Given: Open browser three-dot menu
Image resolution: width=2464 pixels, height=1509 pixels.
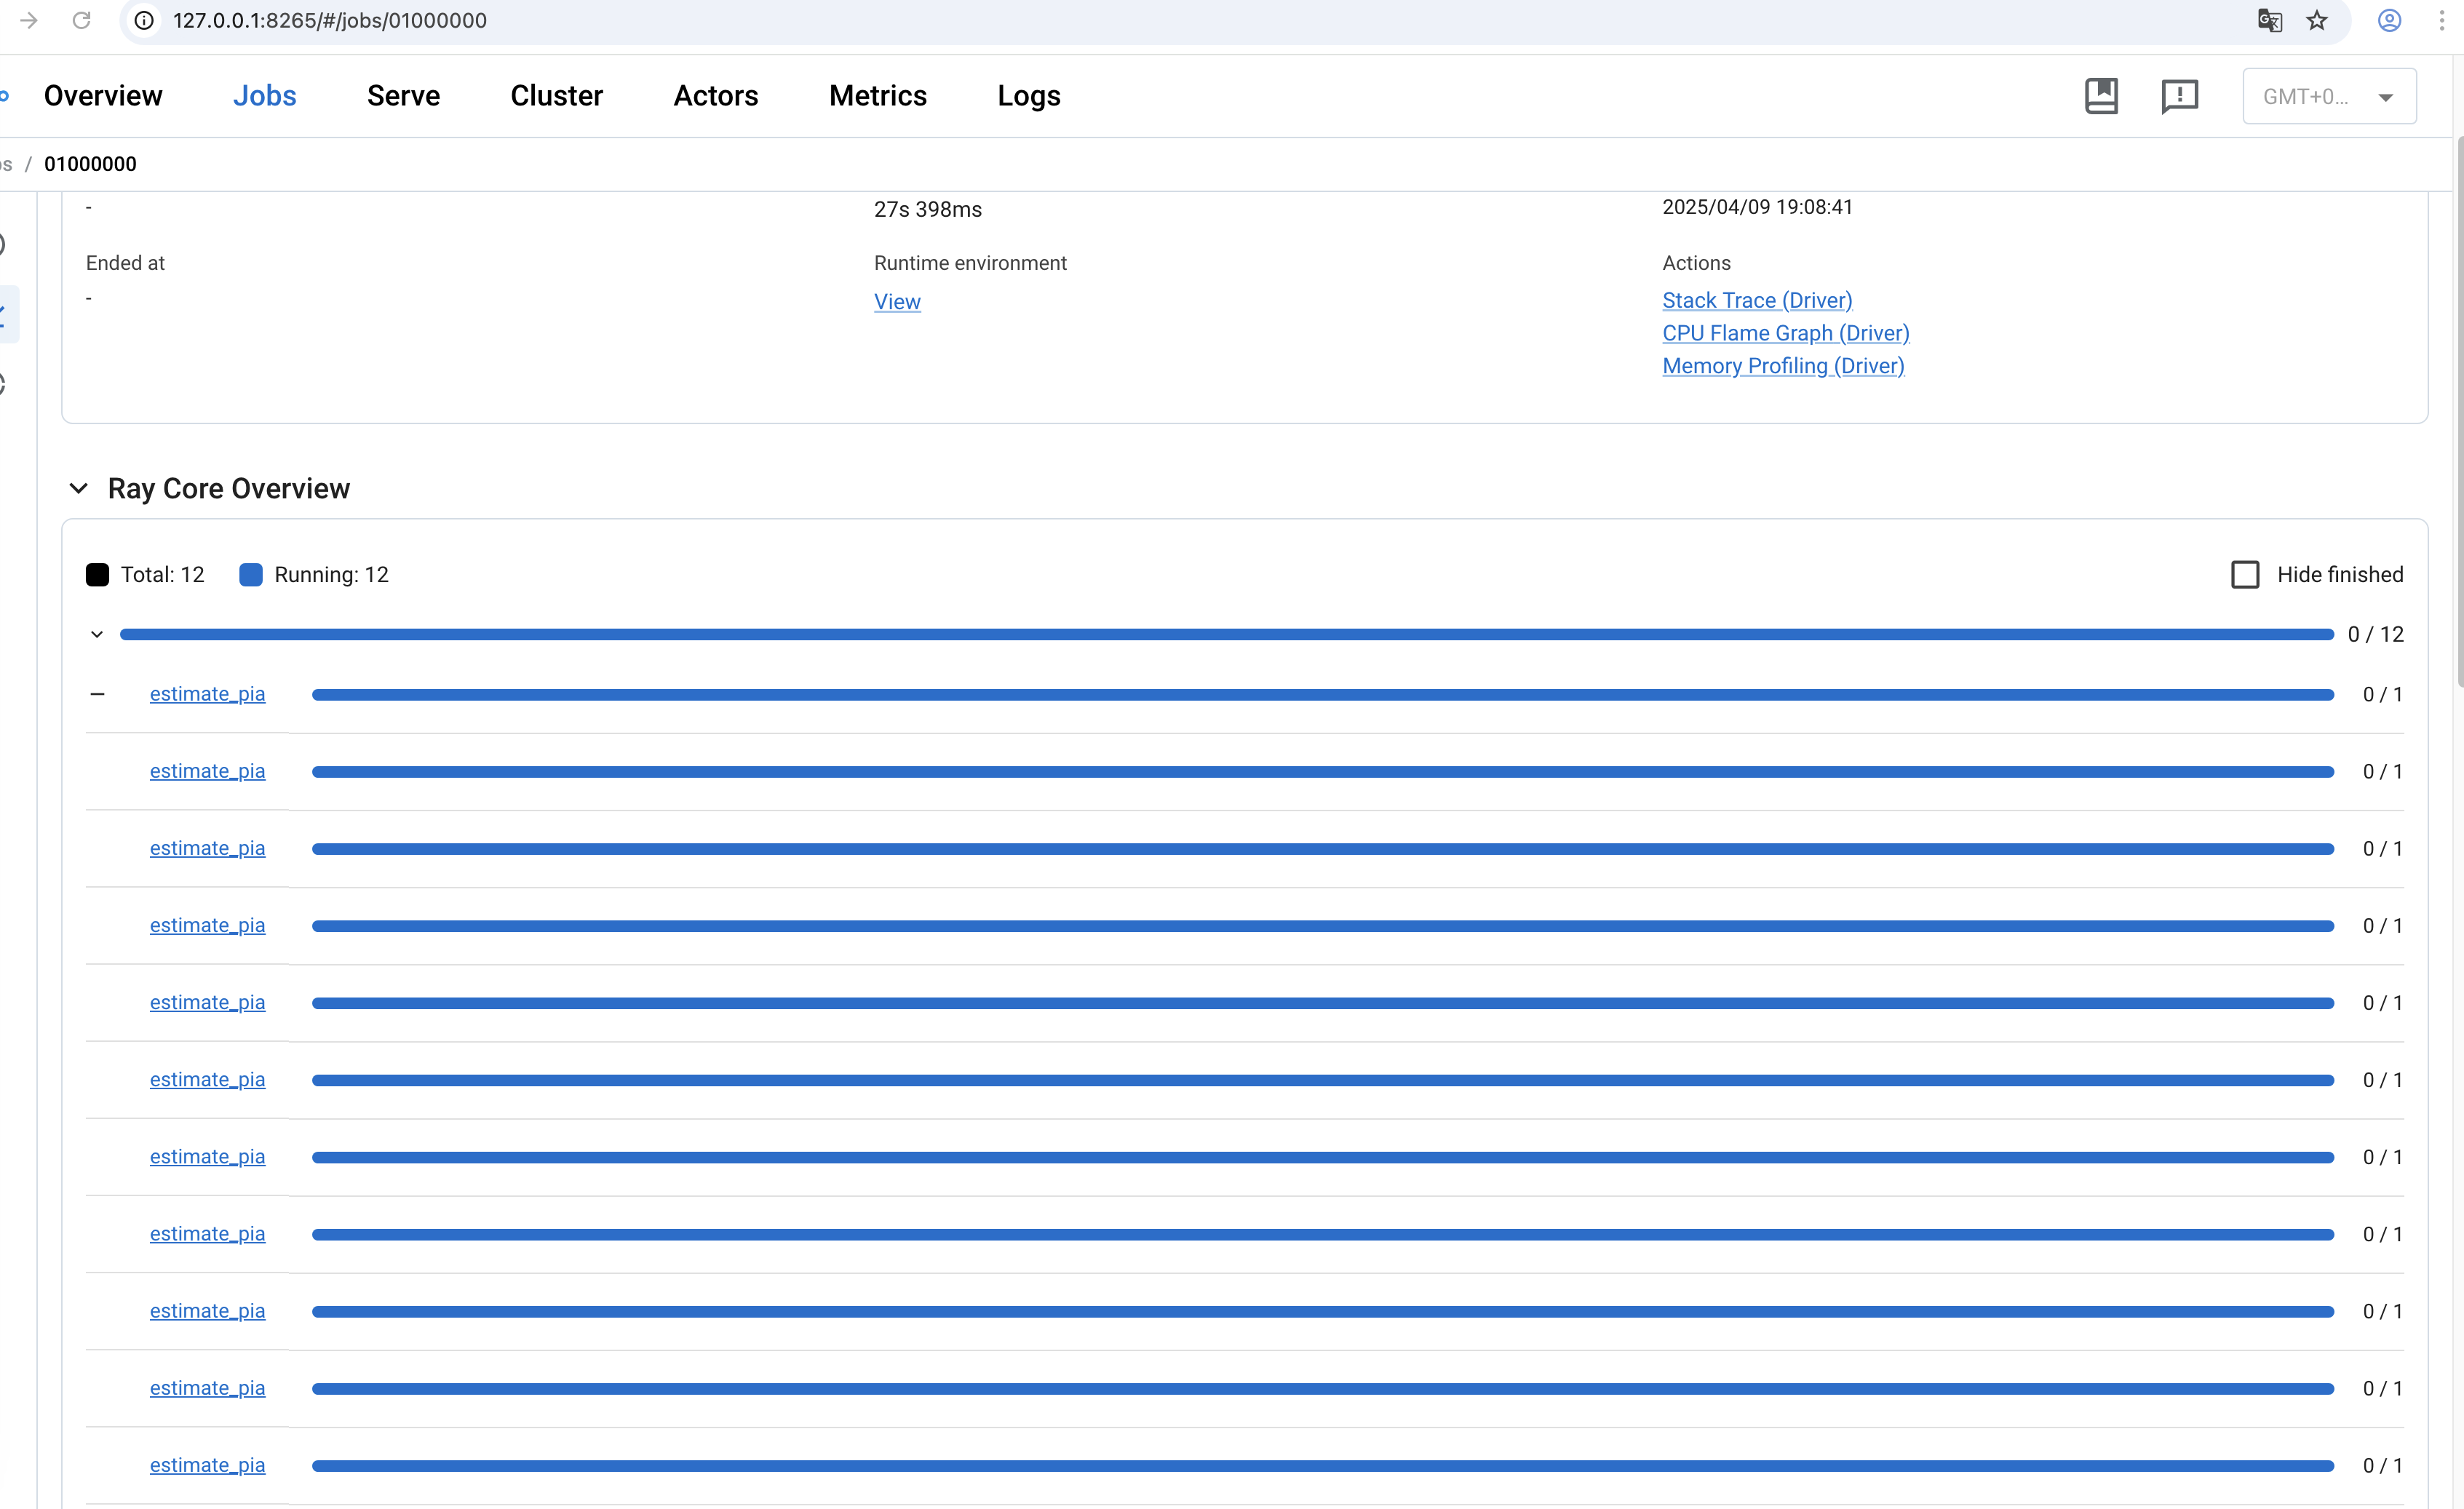Looking at the screenshot, I should coord(2441,20).
